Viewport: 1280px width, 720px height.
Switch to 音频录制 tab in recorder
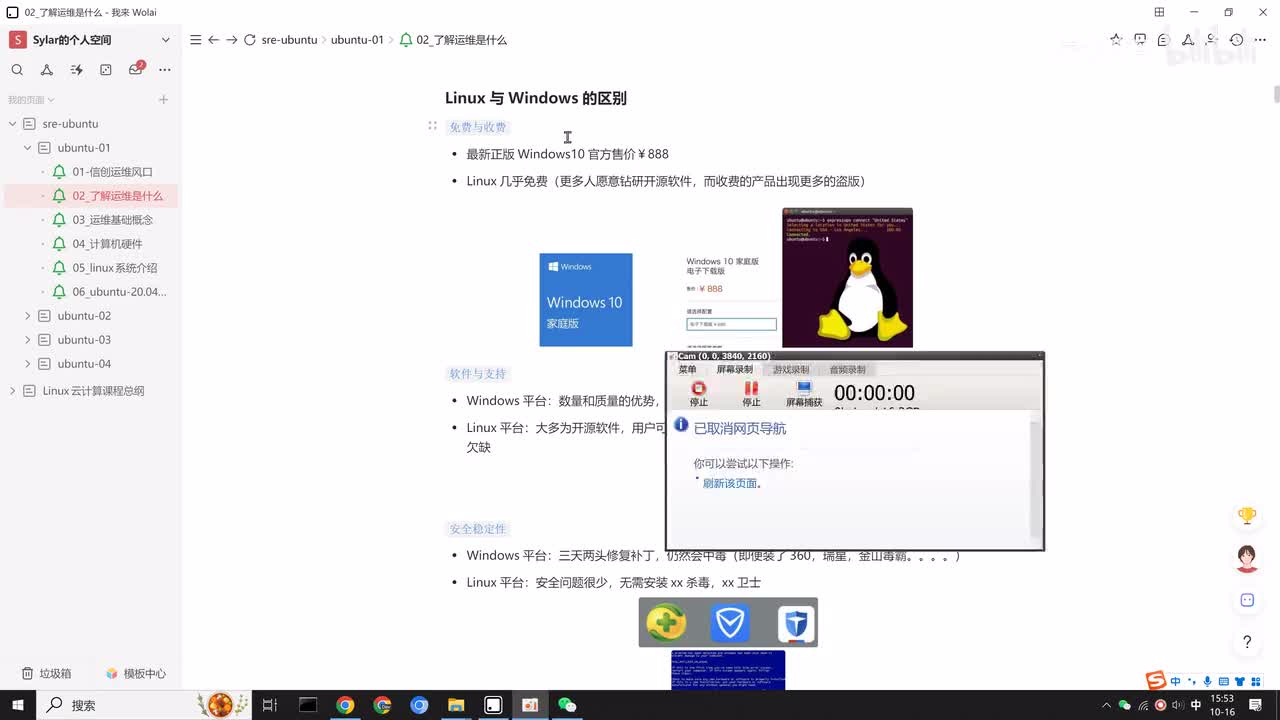tap(847, 370)
